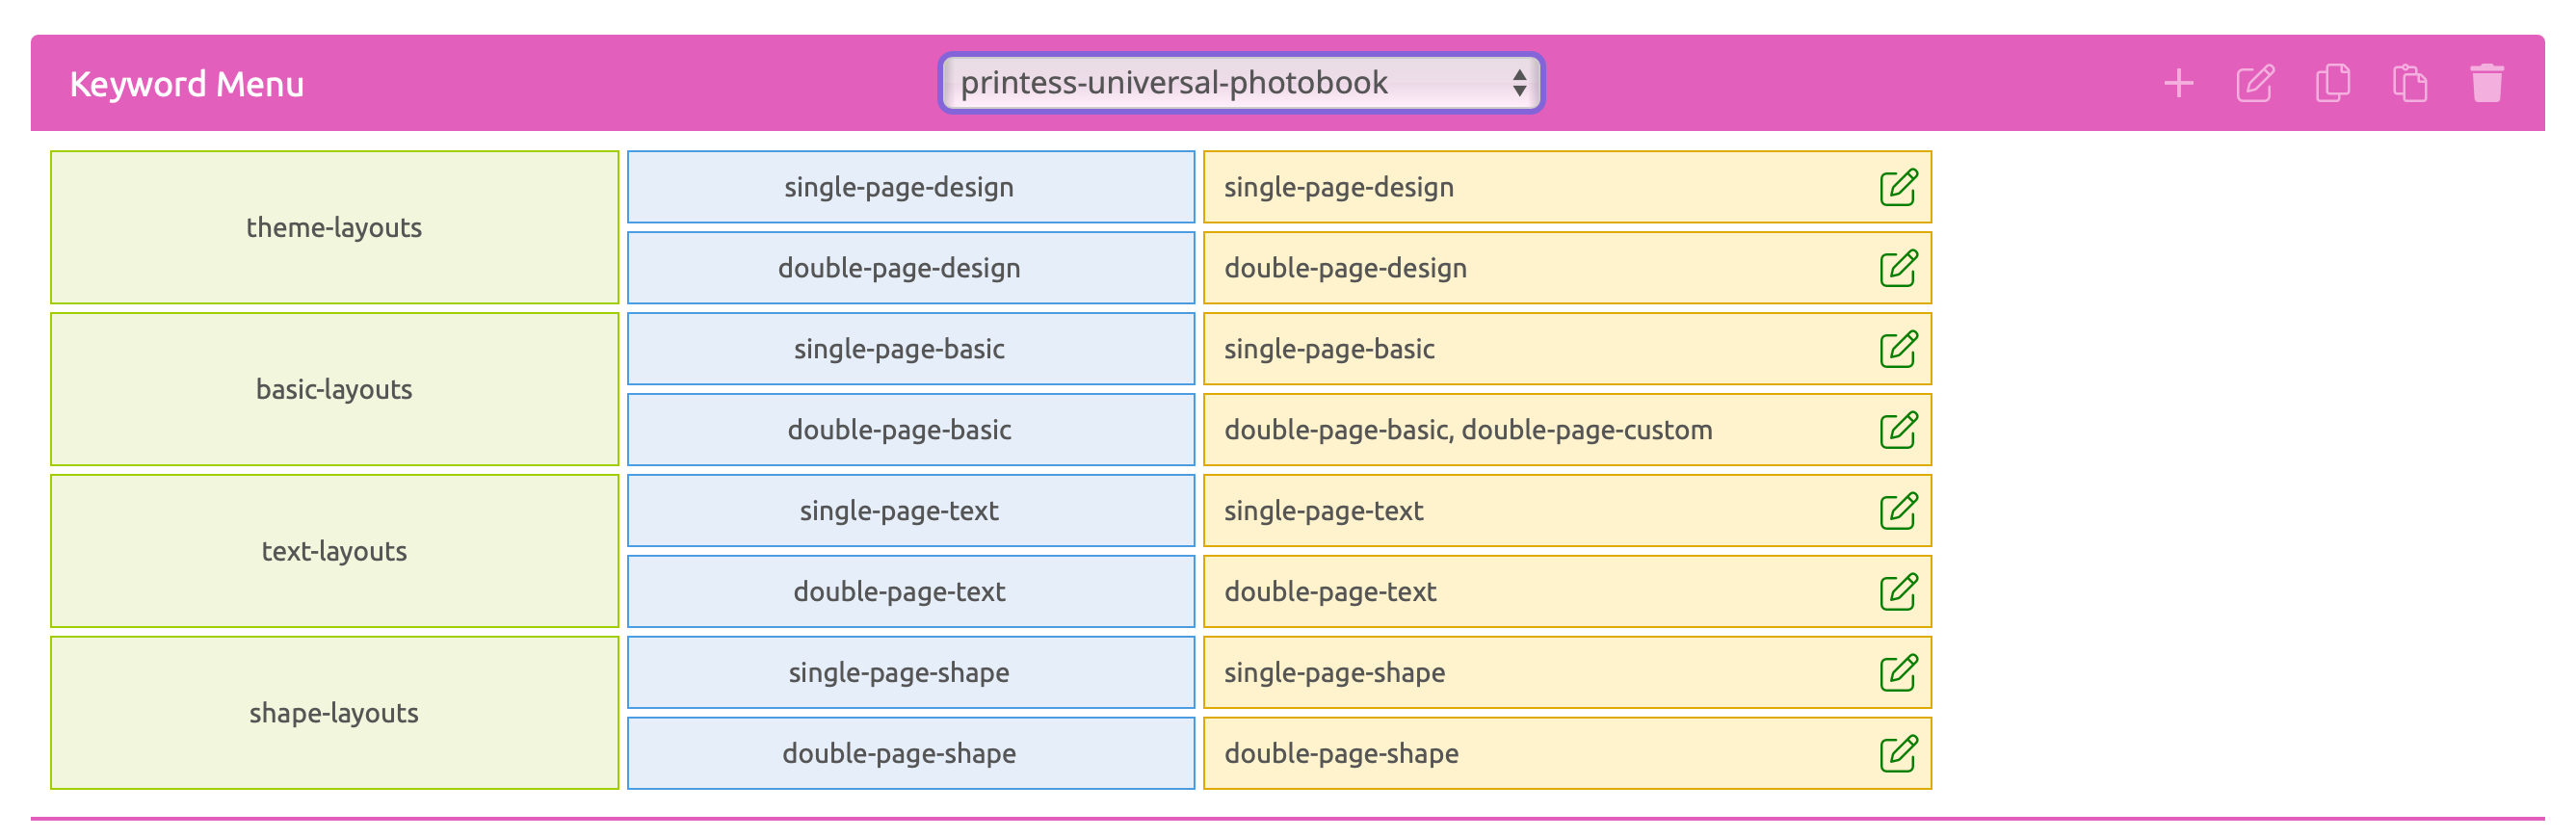The image size is (2576, 838).
Task: Click the yellow single-page-text keyword text
Action: tap(1323, 512)
